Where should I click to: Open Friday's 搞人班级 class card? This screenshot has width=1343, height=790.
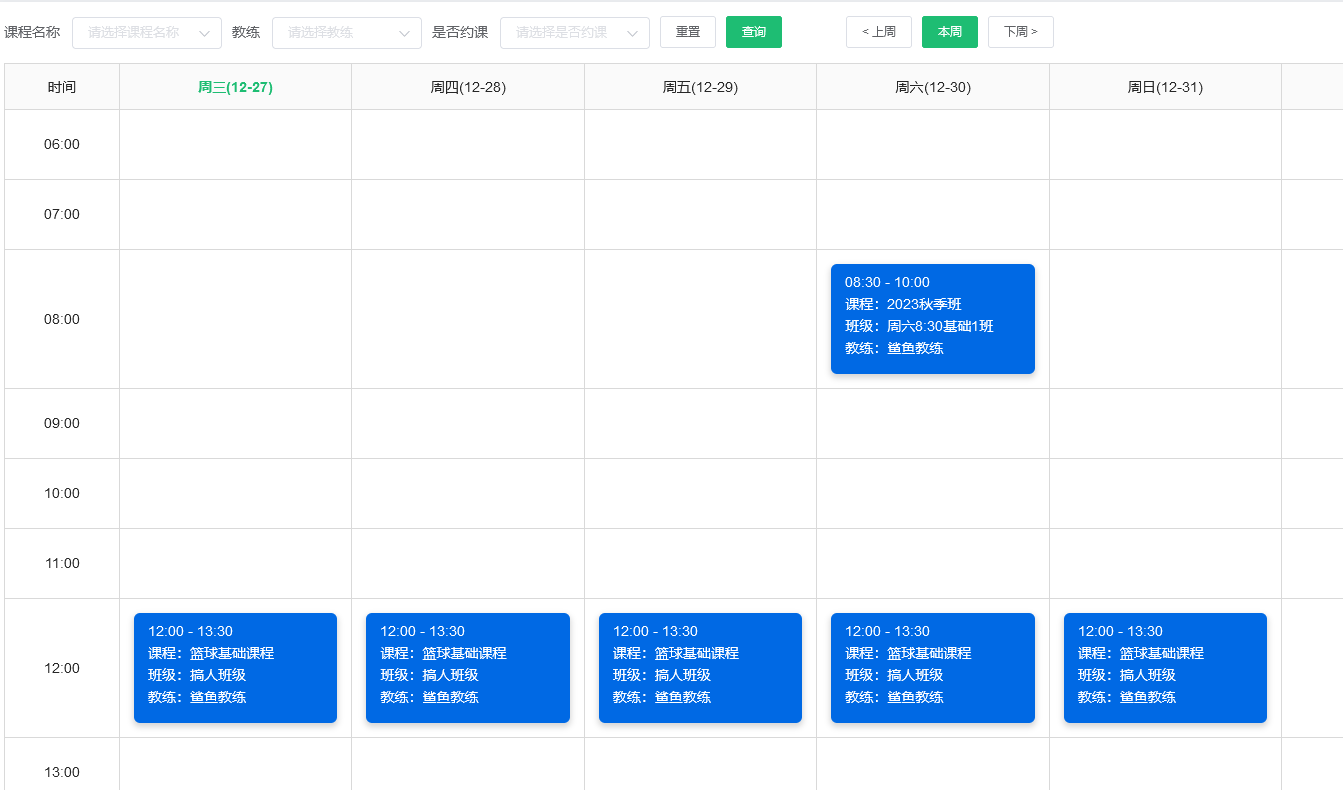pyautogui.click(x=700, y=667)
